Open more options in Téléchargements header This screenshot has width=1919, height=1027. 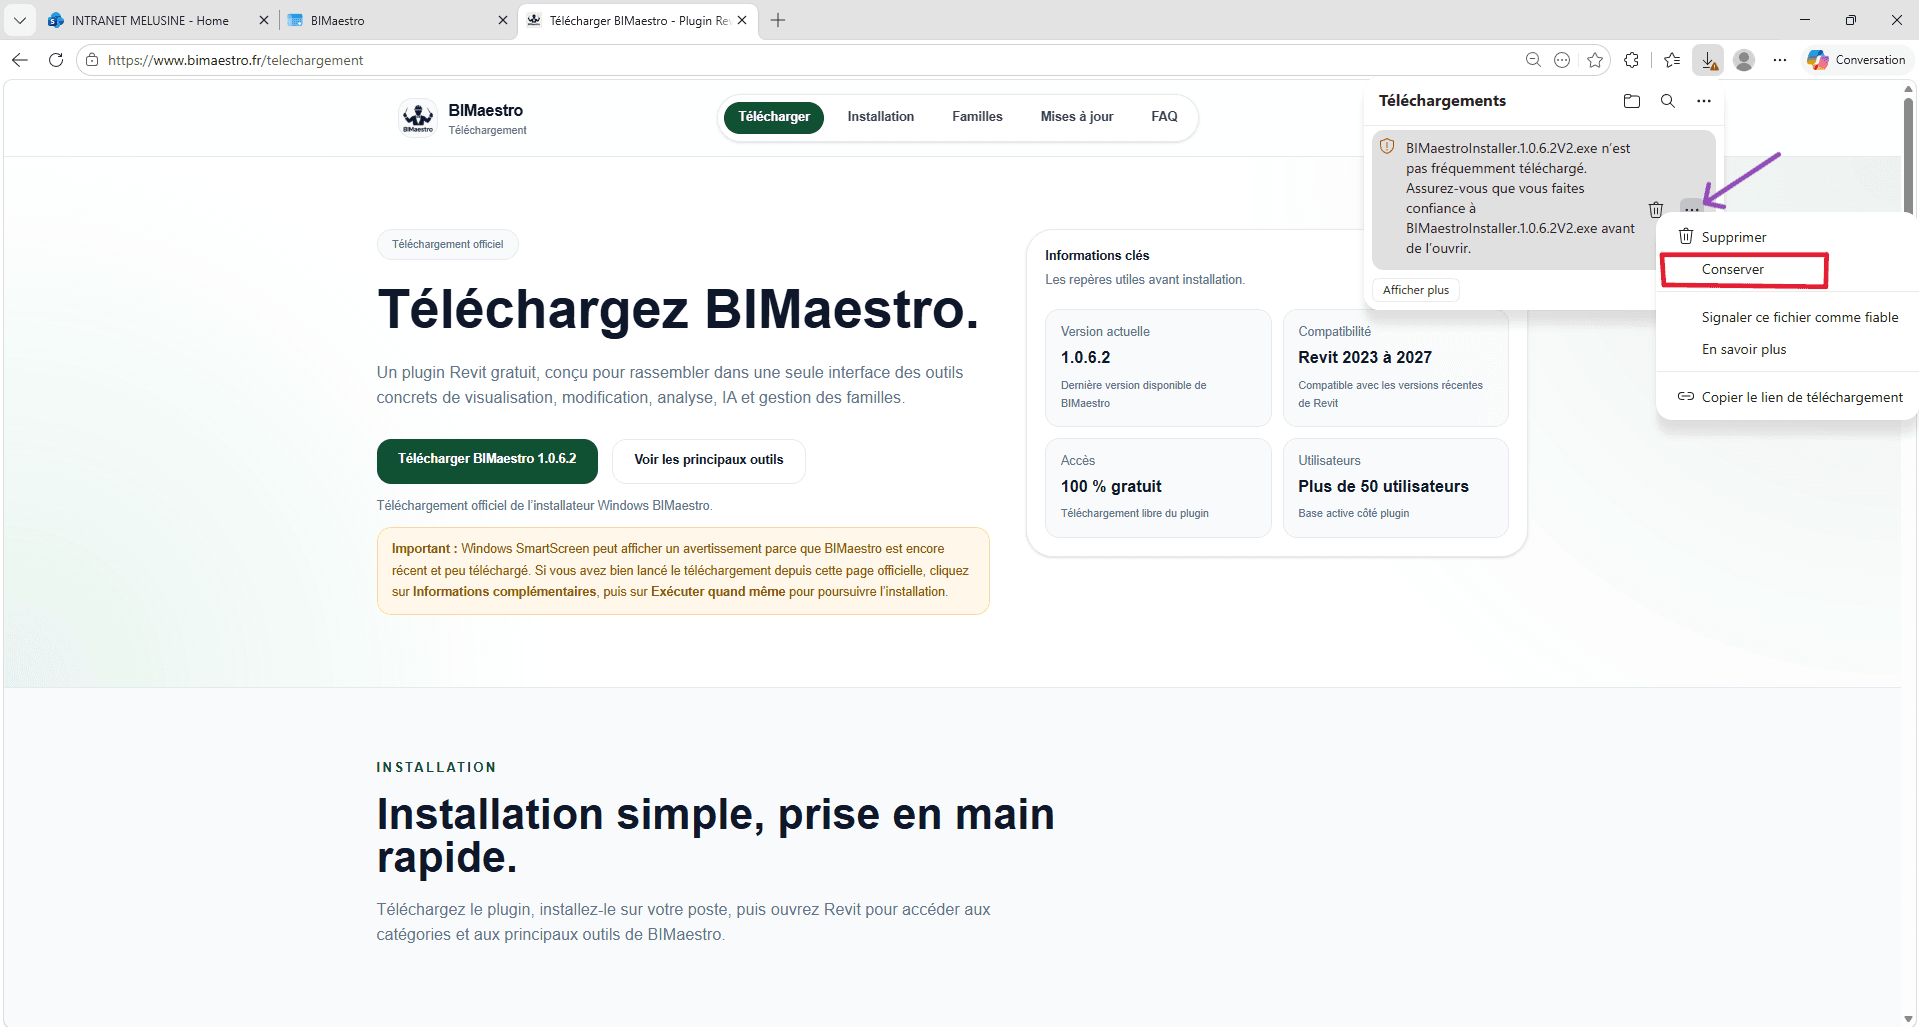(x=1704, y=101)
